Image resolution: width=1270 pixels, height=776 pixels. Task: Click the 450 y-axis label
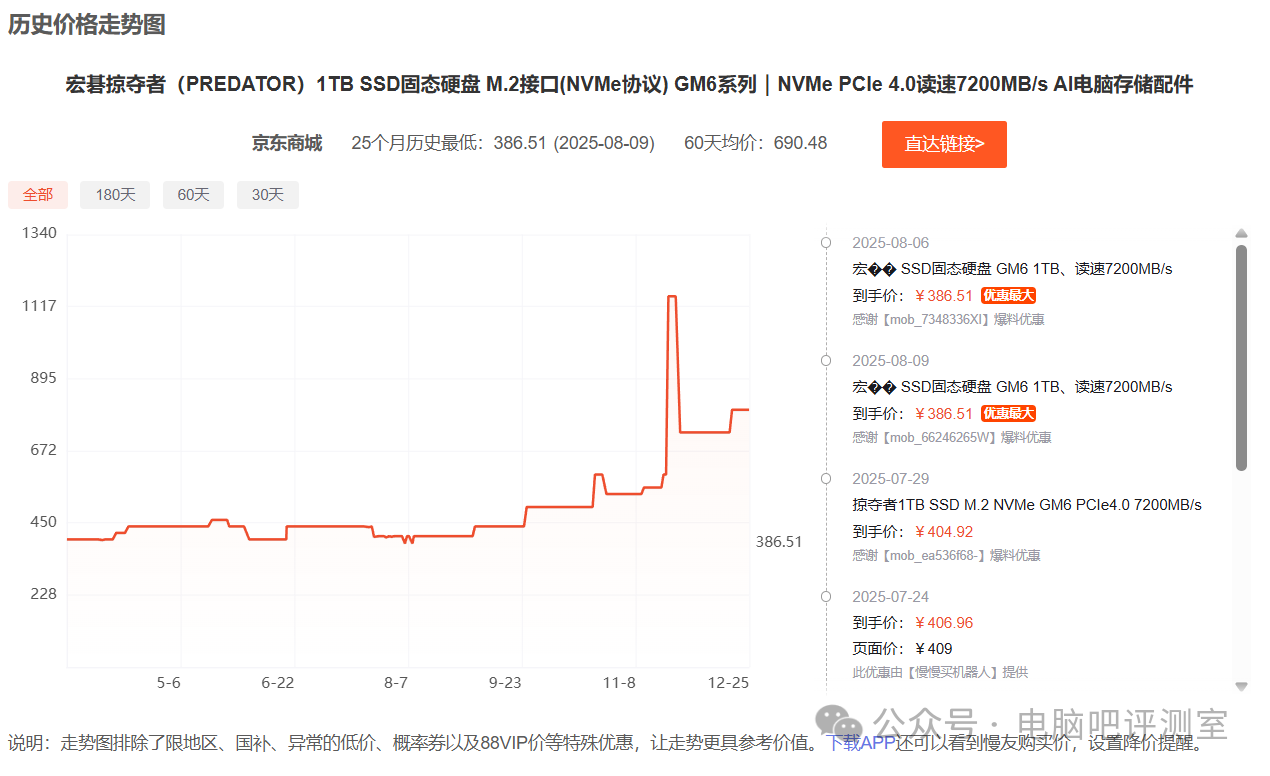click(43, 522)
